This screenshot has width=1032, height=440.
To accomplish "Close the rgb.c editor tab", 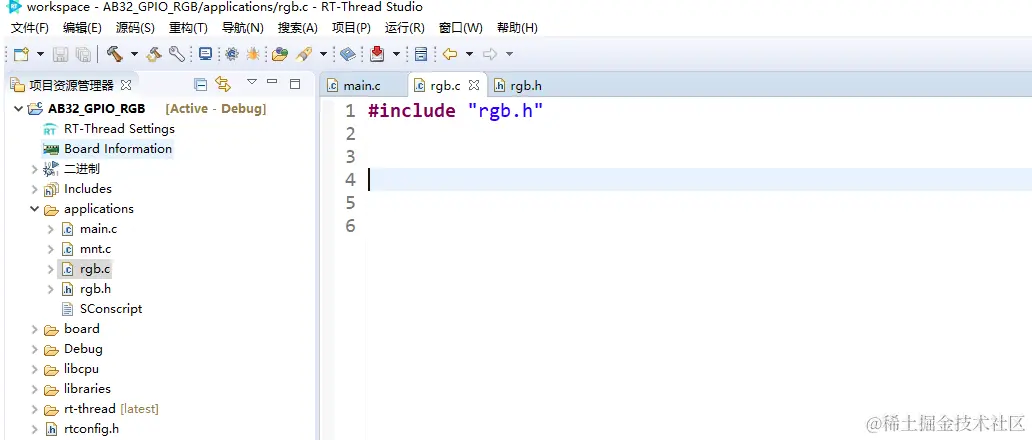I will click(x=473, y=86).
